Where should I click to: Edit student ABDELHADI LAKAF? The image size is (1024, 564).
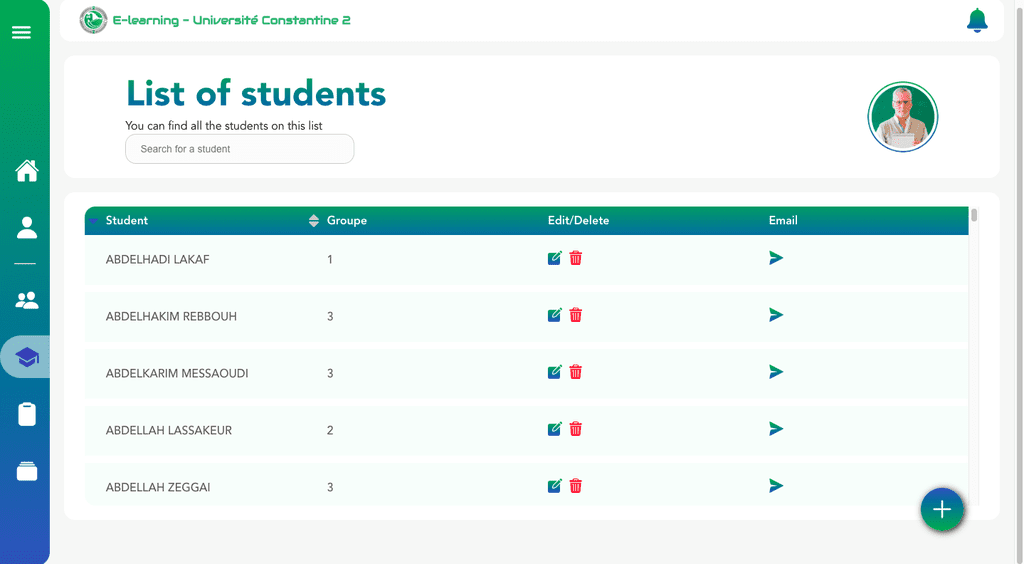[x=554, y=258]
